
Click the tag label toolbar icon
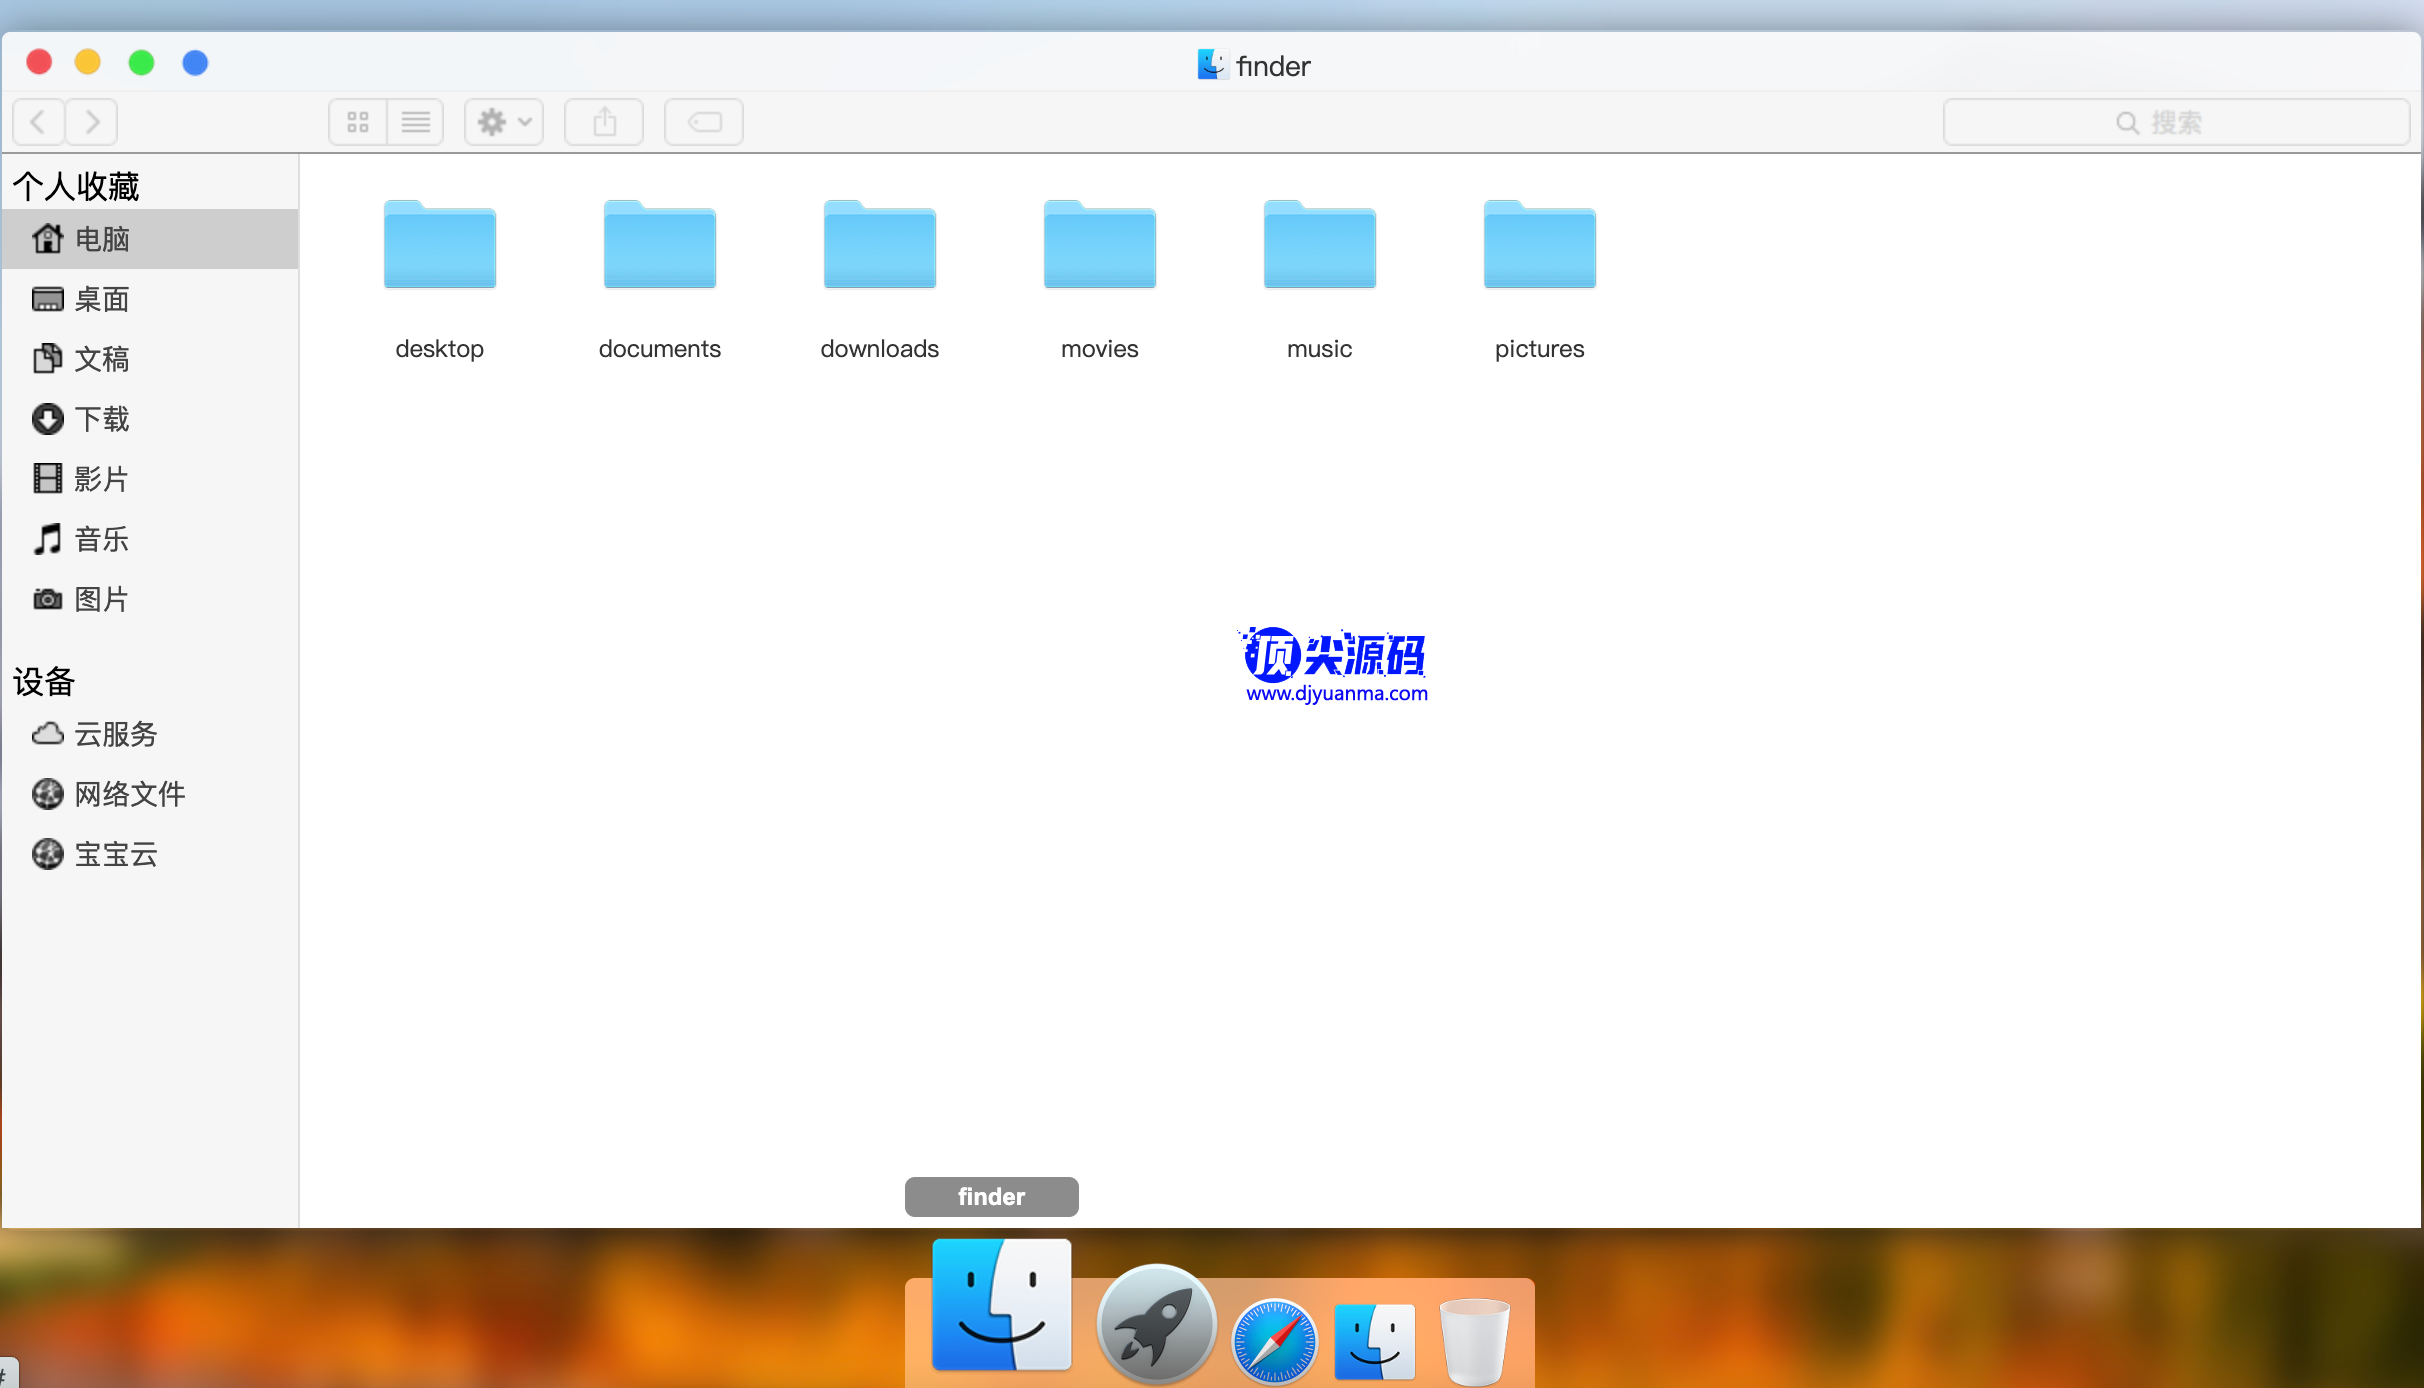(x=704, y=122)
